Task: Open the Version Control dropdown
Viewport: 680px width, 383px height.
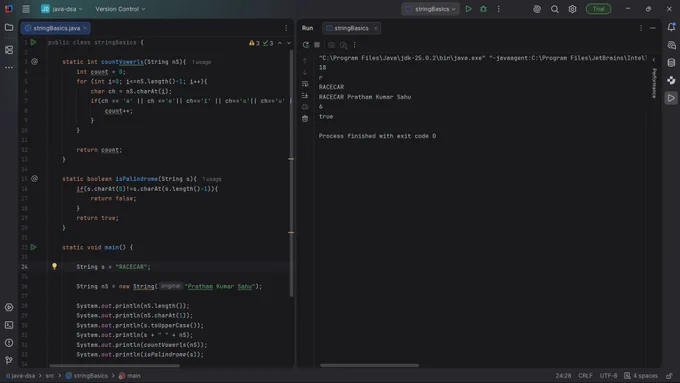Action: pos(120,9)
